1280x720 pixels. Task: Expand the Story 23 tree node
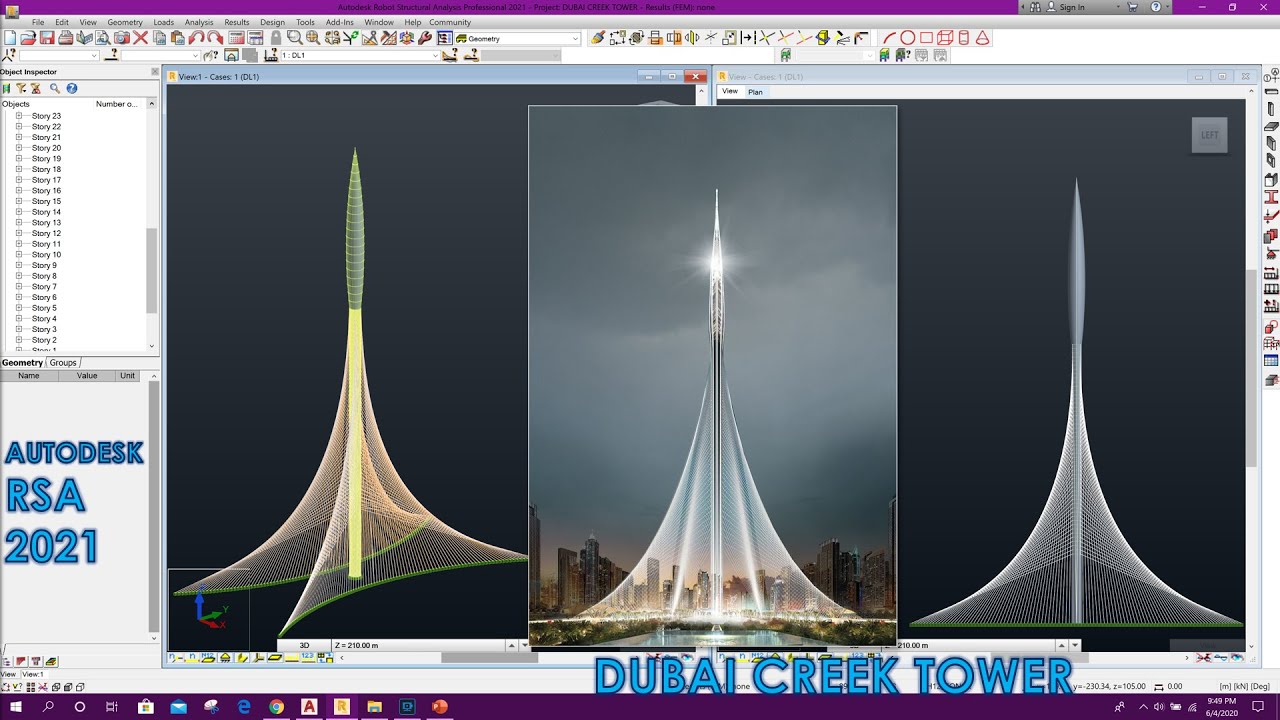coord(20,115)
